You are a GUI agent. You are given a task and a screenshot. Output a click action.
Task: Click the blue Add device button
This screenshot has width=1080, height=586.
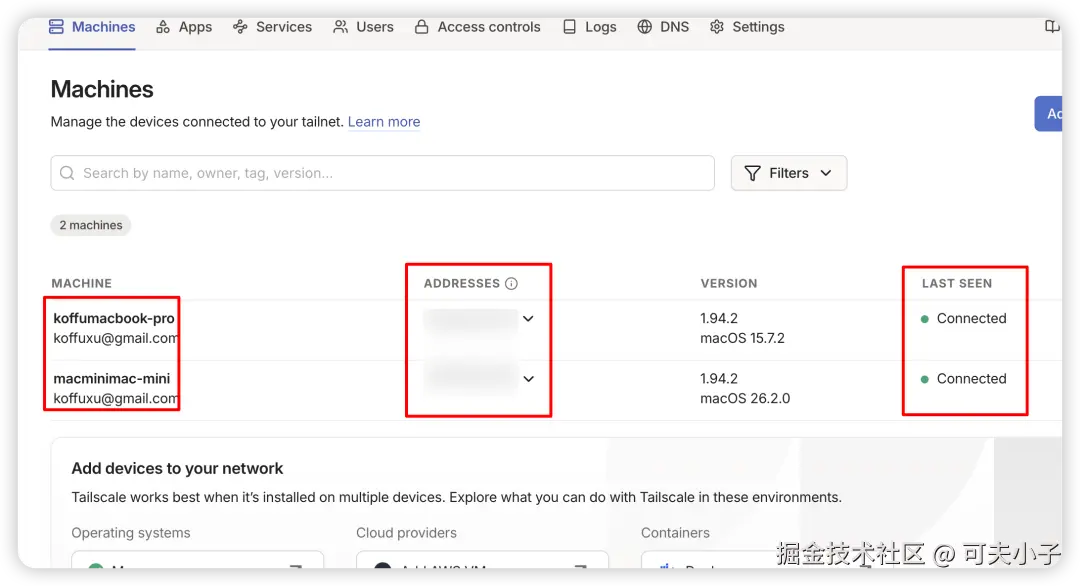point(1048,114)
